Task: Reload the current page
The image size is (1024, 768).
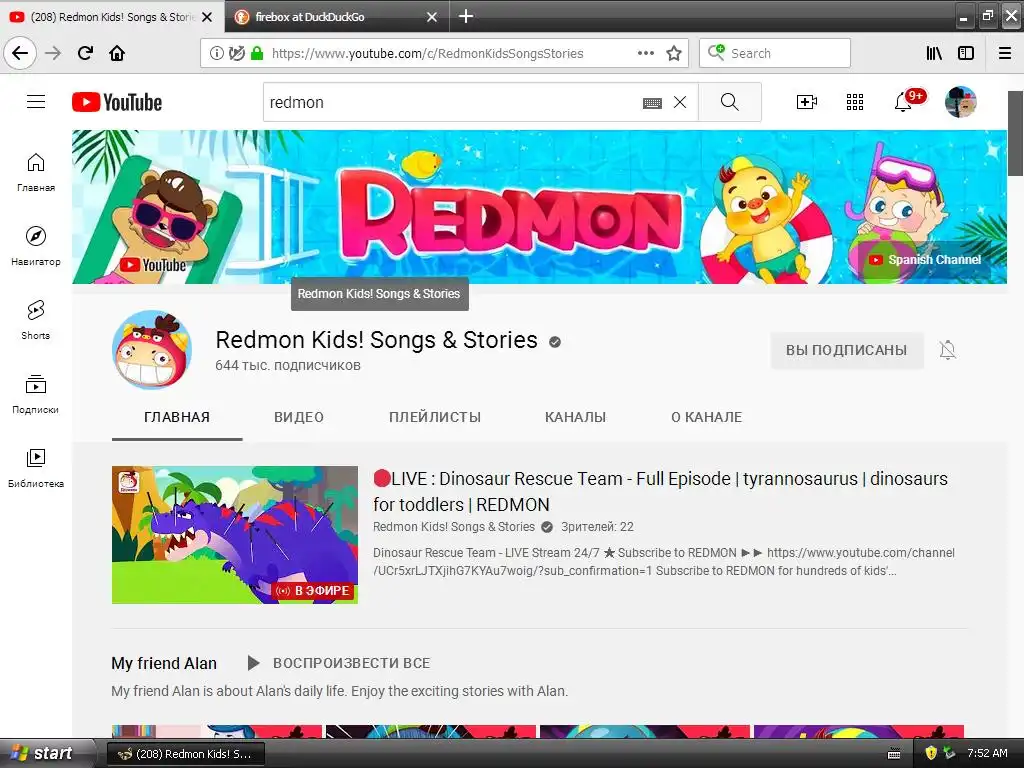Action: point(85,53)
